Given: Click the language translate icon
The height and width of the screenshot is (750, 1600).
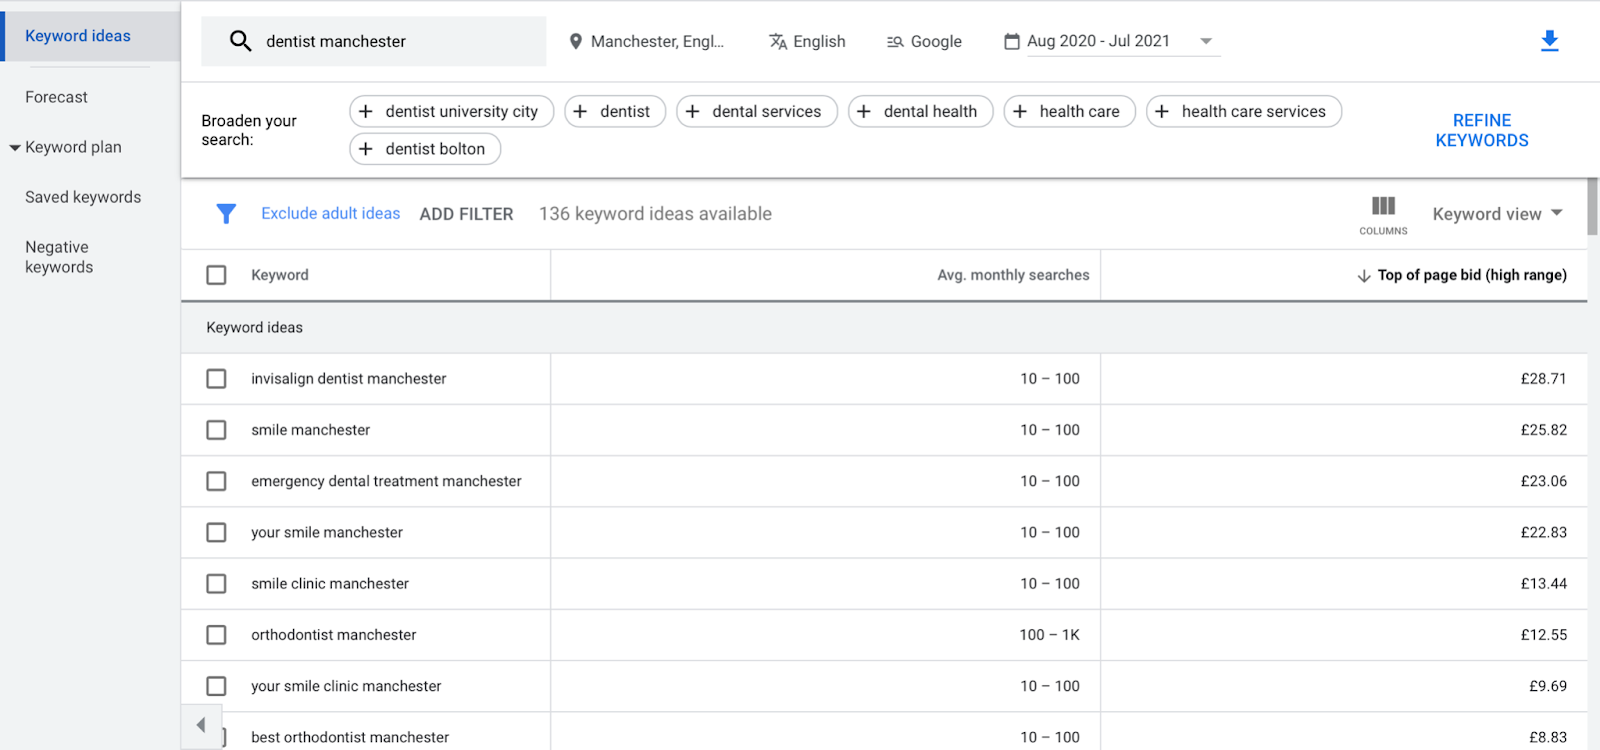Looking at the screenshot, I should [778, 41].
